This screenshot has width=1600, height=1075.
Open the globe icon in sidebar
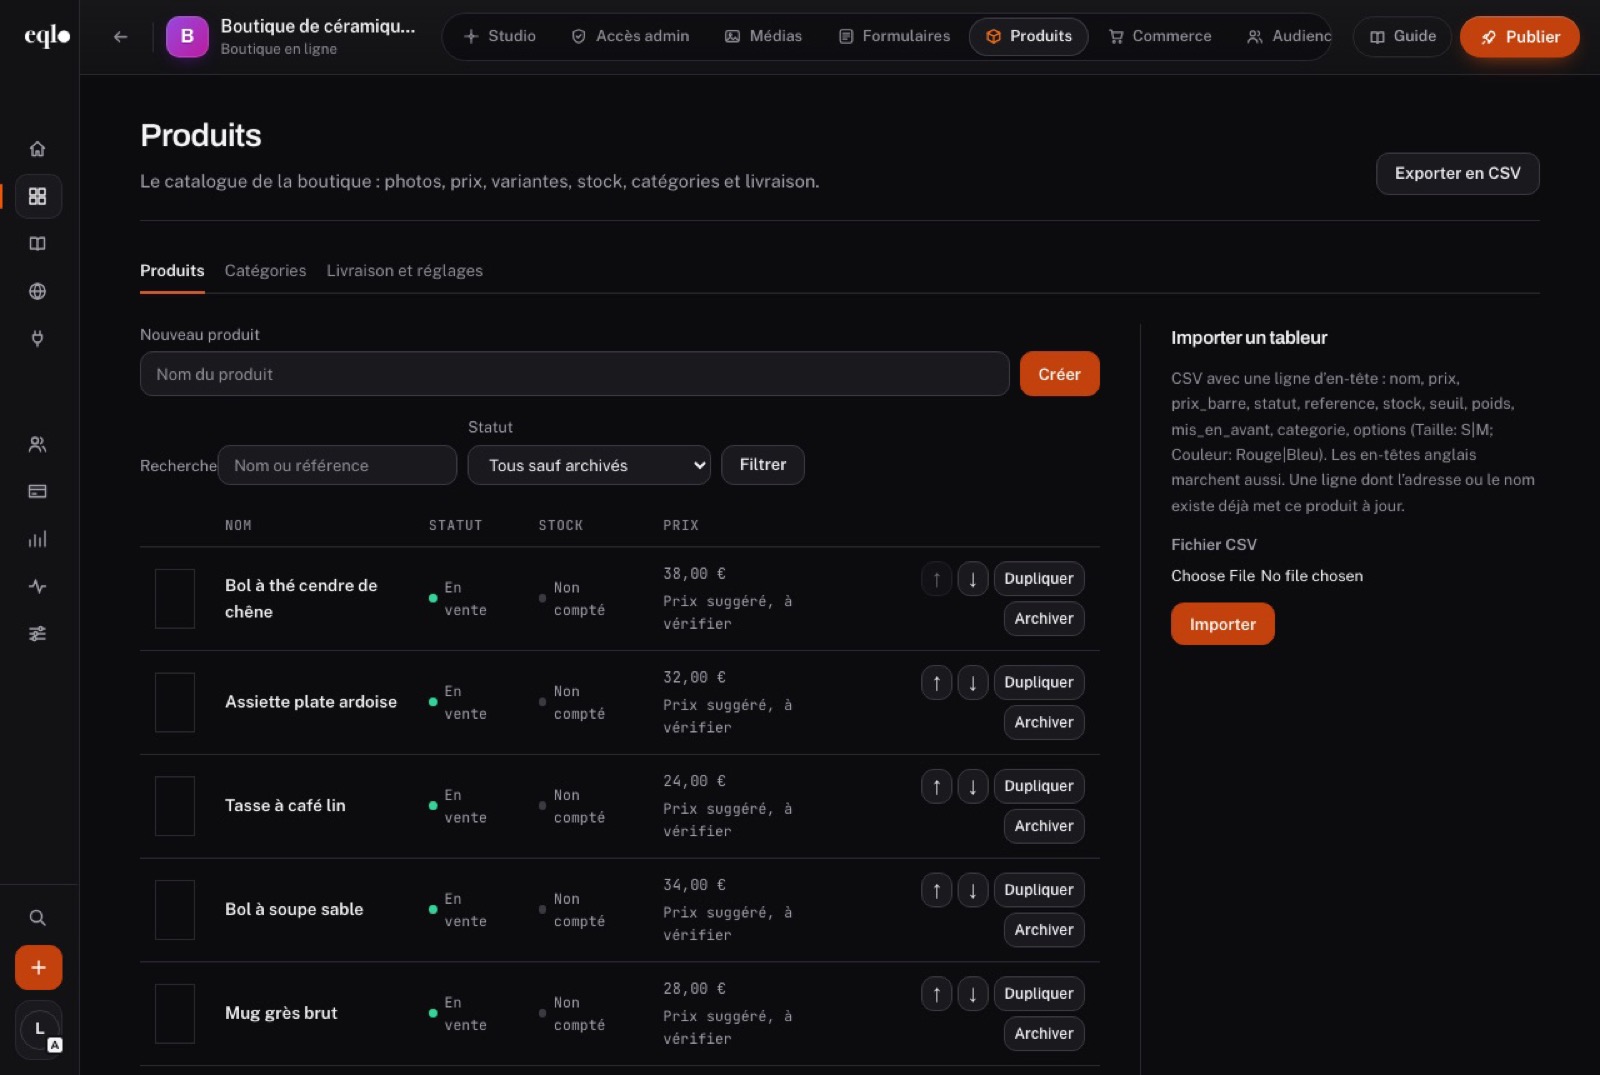[x=37, y=292]
